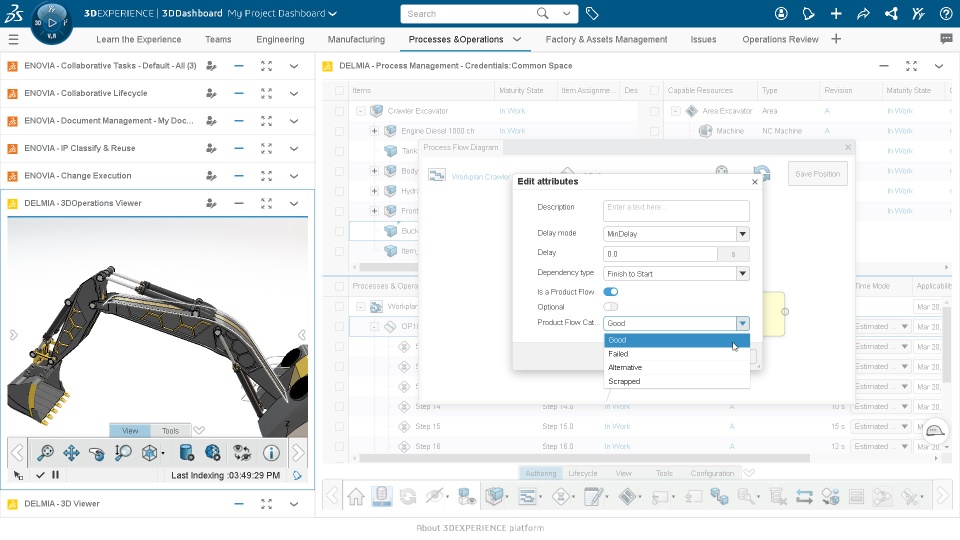Viewport: 960px width, 540px height.
Task: Select Alternative in the dropdown list
Action: 677,367
